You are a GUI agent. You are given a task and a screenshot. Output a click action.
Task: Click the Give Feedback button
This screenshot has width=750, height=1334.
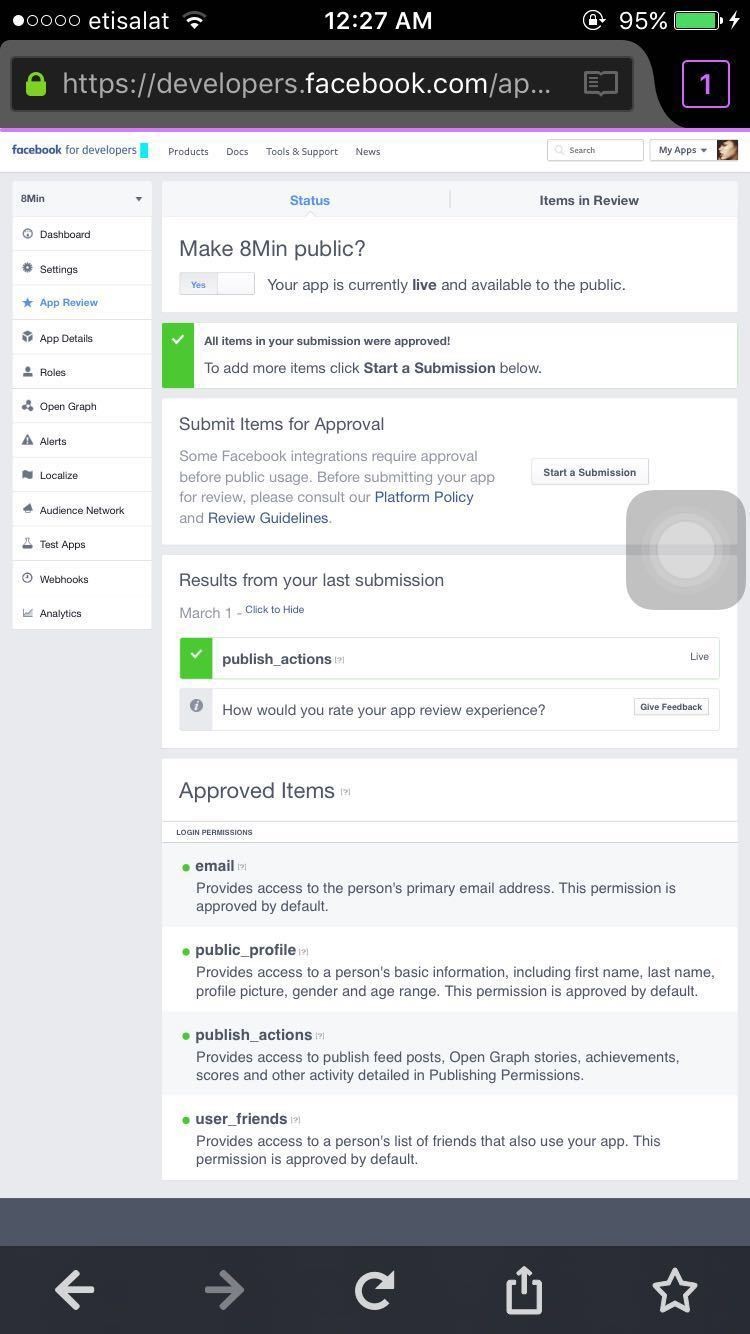point(671,707)
